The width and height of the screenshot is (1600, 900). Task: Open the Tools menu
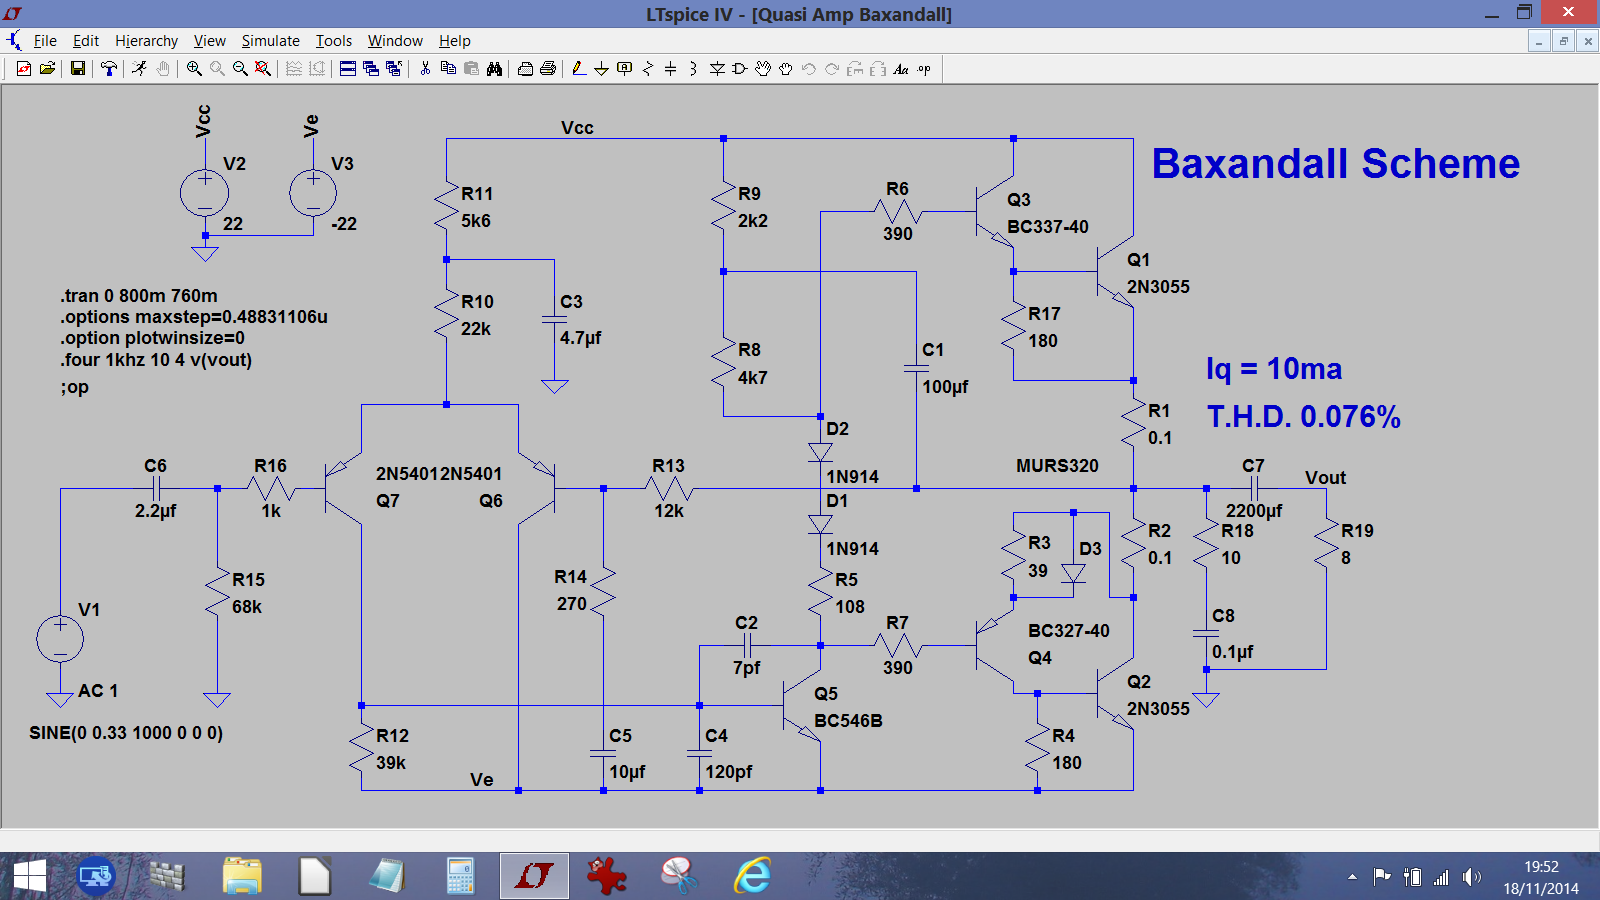pyautogui.click(x=334, y=41)
